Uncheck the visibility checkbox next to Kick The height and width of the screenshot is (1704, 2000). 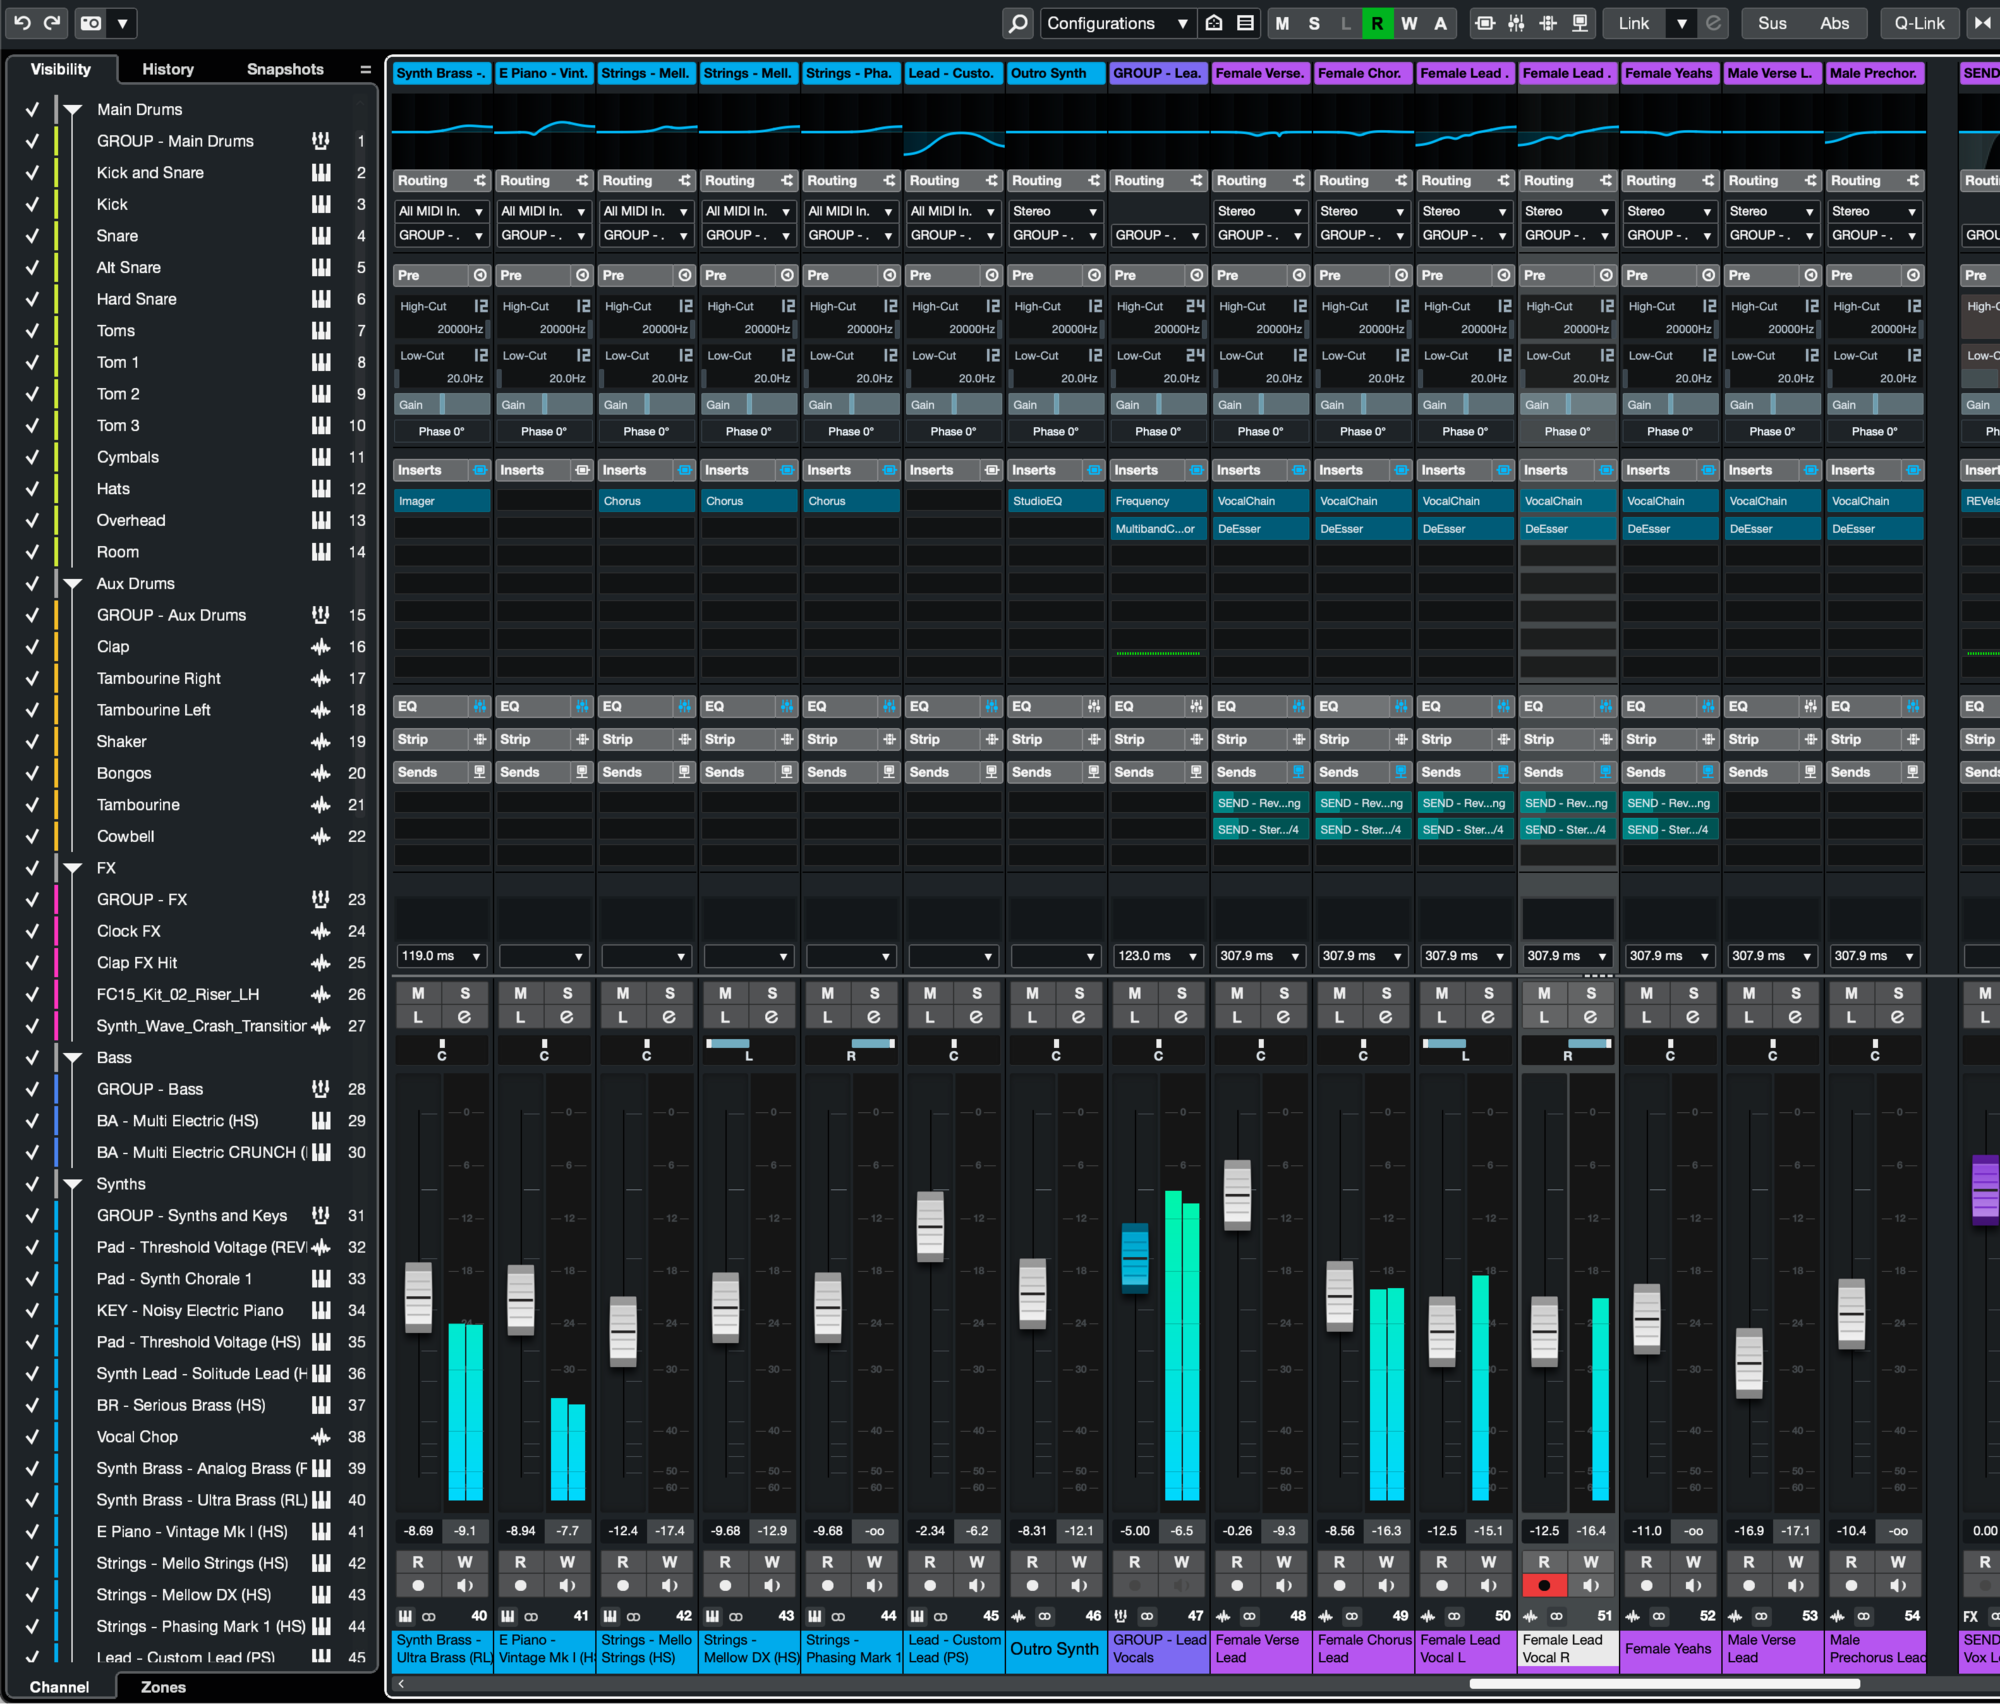[31, 204]
